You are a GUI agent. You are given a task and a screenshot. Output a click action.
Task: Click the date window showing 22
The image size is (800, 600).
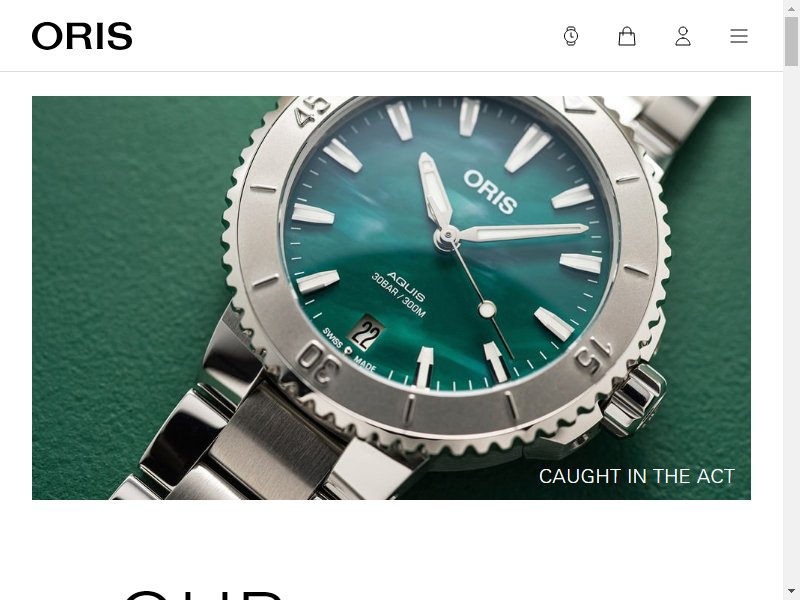coord(365,334)
